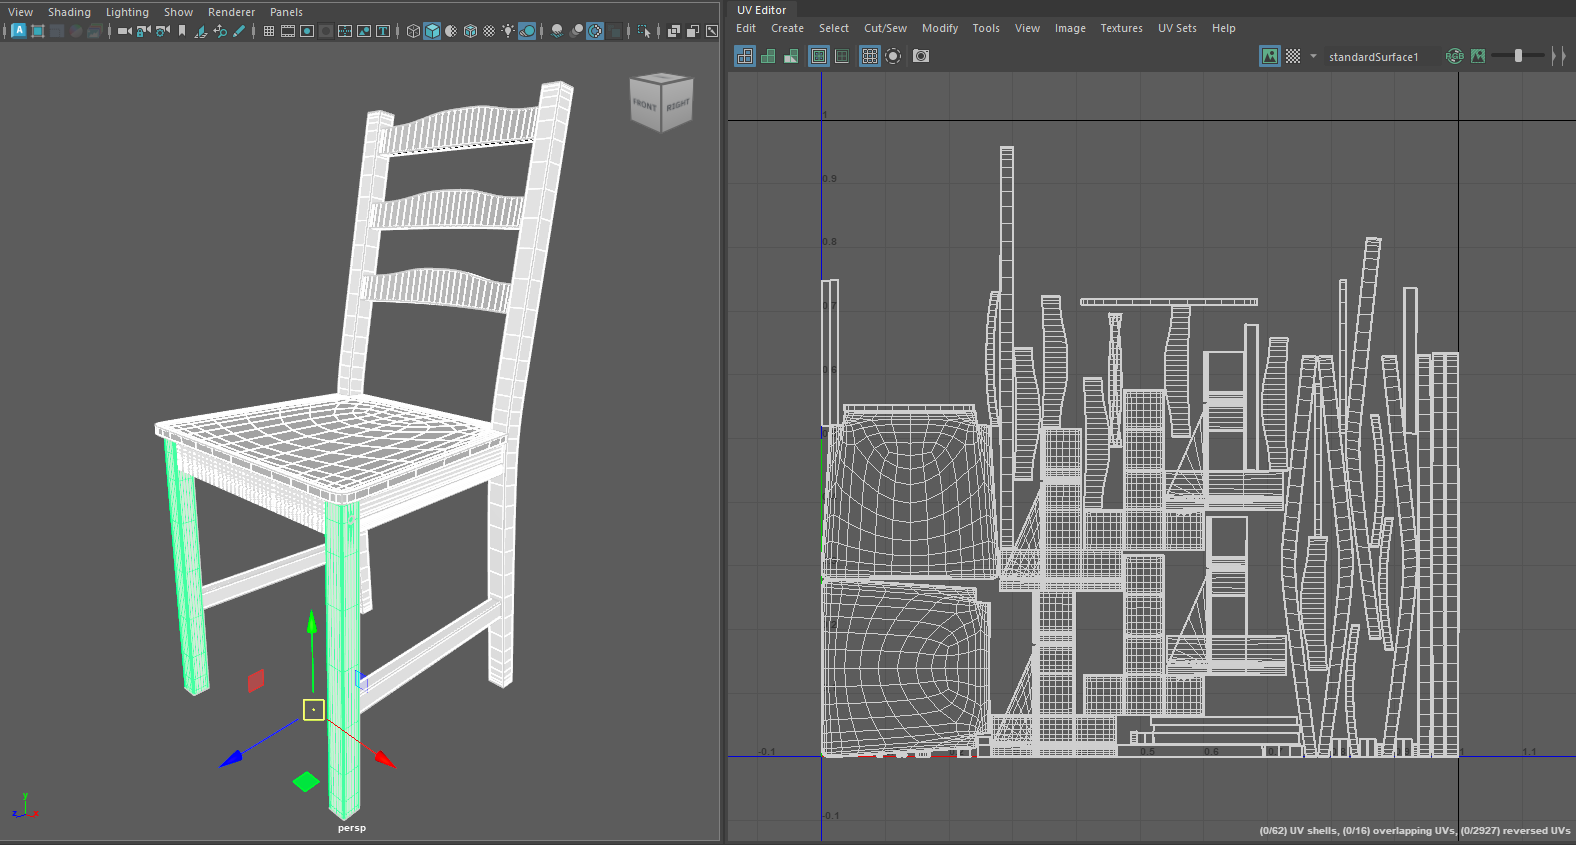
Task: Toggle Multisample Anti-aliasing icon
Action: coord(595,31)
